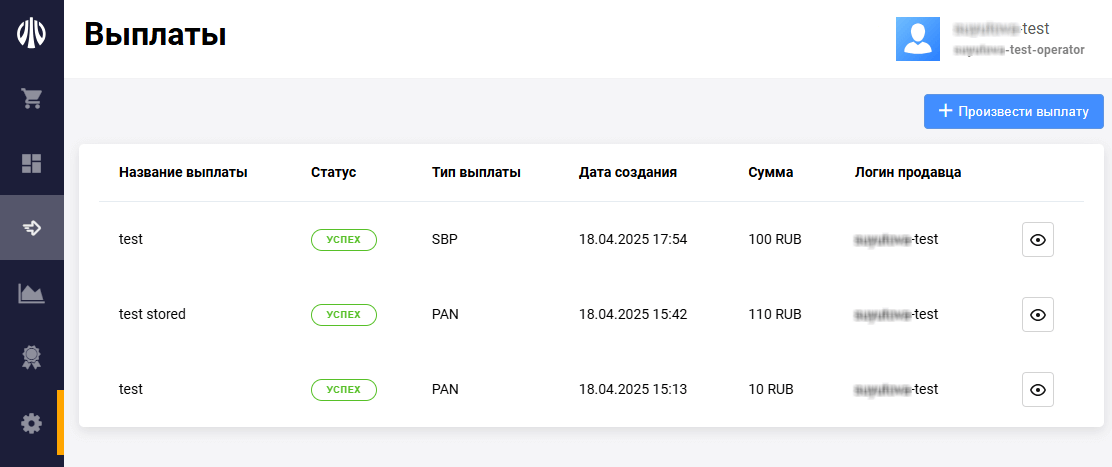View details of the 100 RUB SBP payout
The image size is (1112, 467).
pos(1037,240)
